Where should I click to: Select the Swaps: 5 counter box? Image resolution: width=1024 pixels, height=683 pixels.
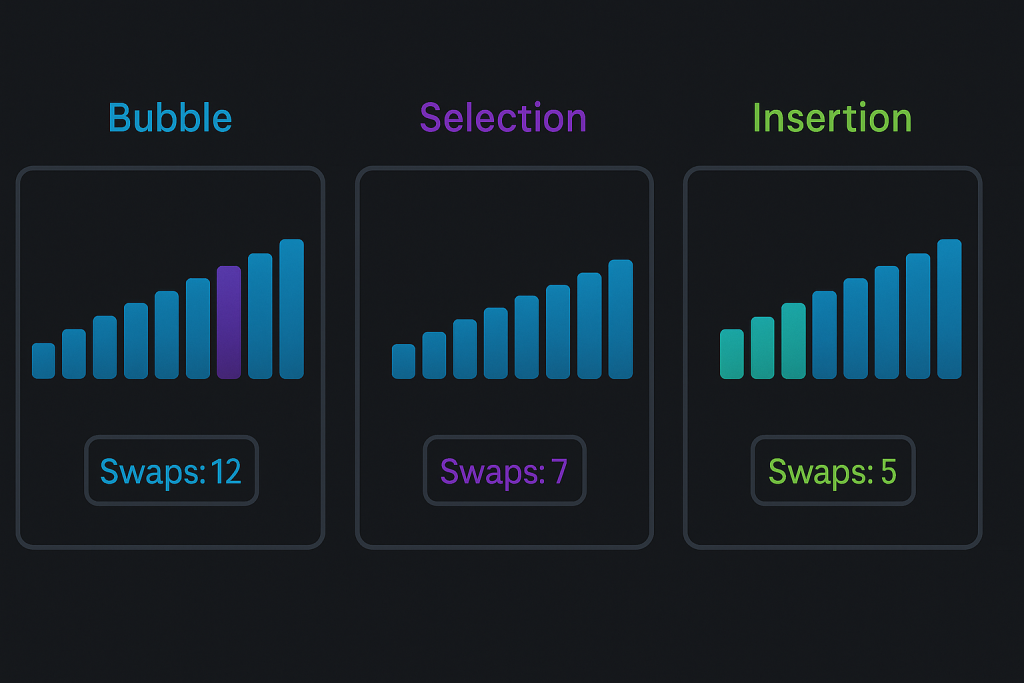tap(832, 470)
